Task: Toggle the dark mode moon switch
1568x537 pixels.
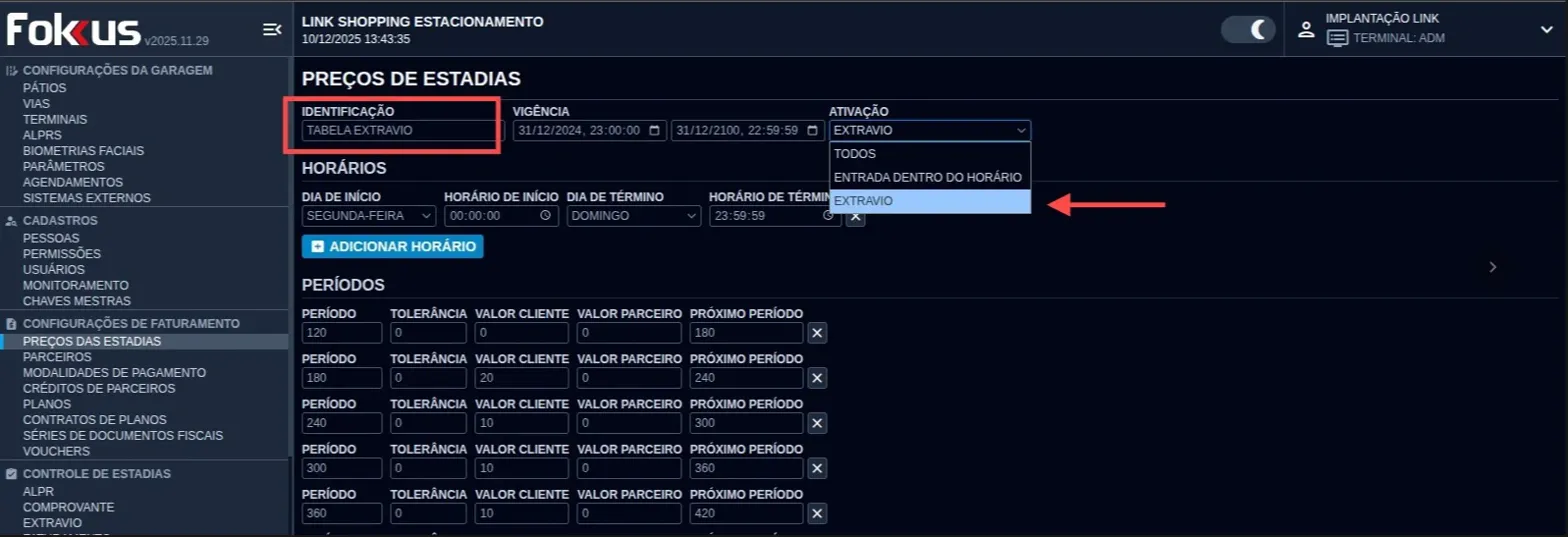Action: pos(1249,30)
